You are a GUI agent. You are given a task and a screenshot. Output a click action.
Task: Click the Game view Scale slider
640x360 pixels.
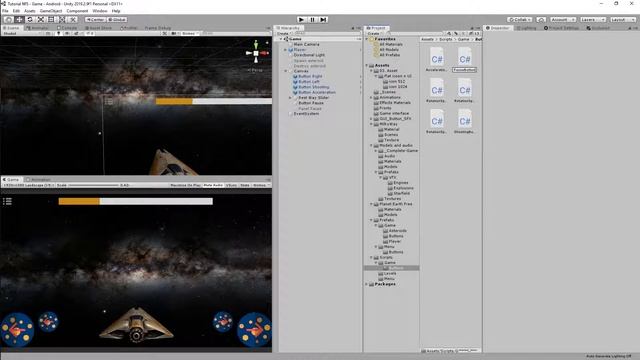(93, 185)
